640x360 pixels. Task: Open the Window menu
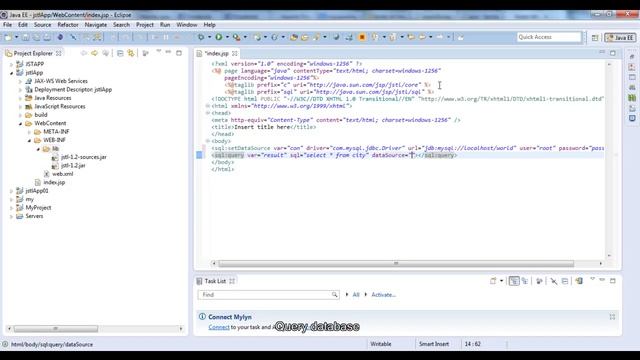coord(187,25)
